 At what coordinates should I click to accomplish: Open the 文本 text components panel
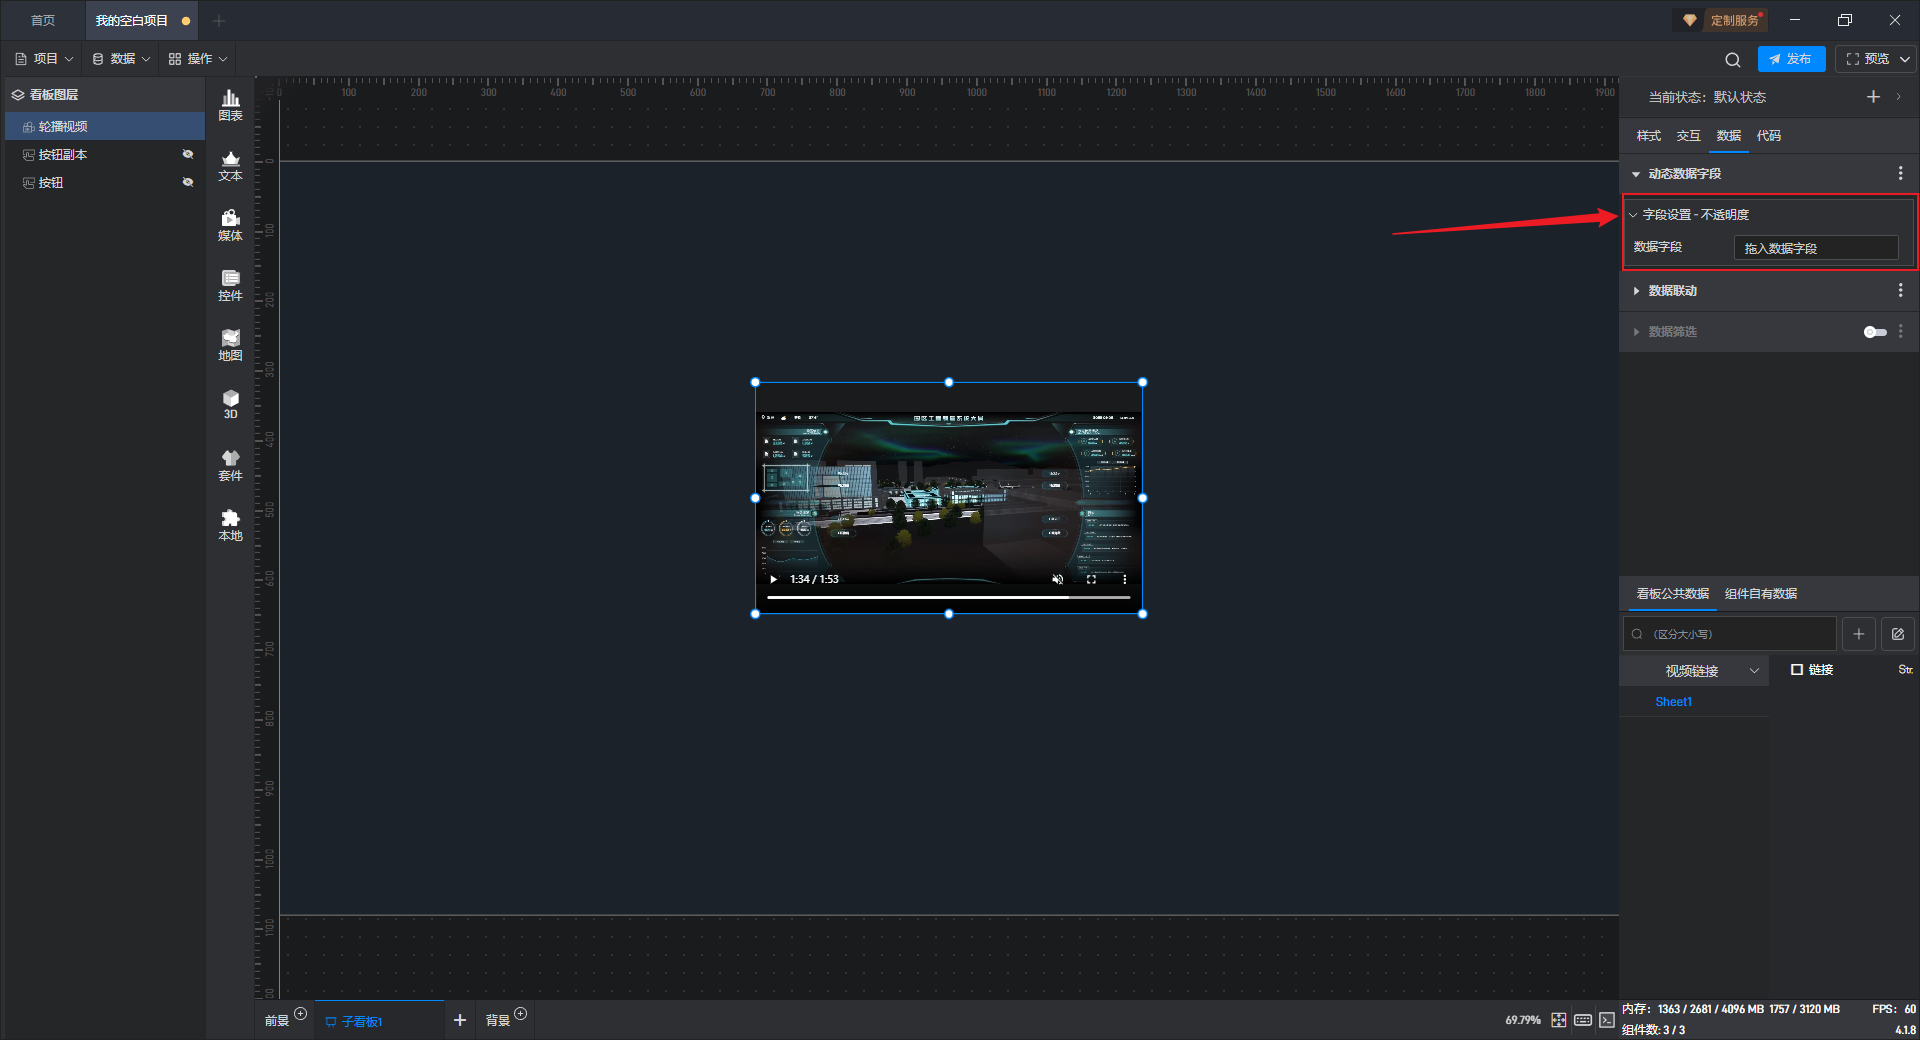[x=230, y=165]
